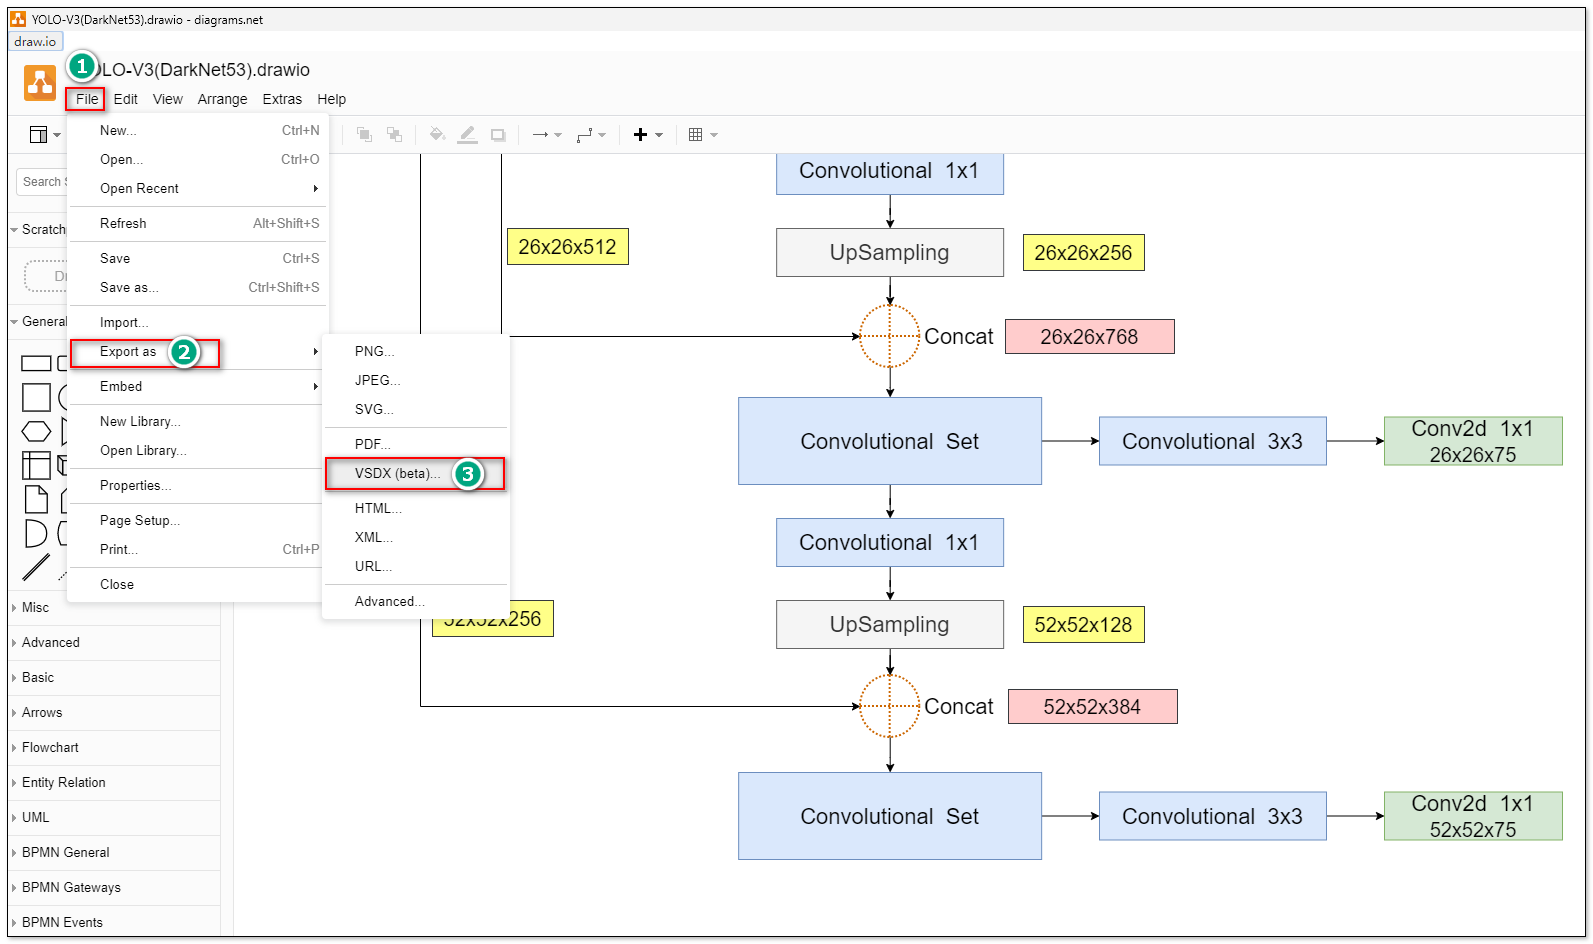This screenshot has height=944, width=1593.
Task: Expand the Basic shape library
Action: (114, 677)
